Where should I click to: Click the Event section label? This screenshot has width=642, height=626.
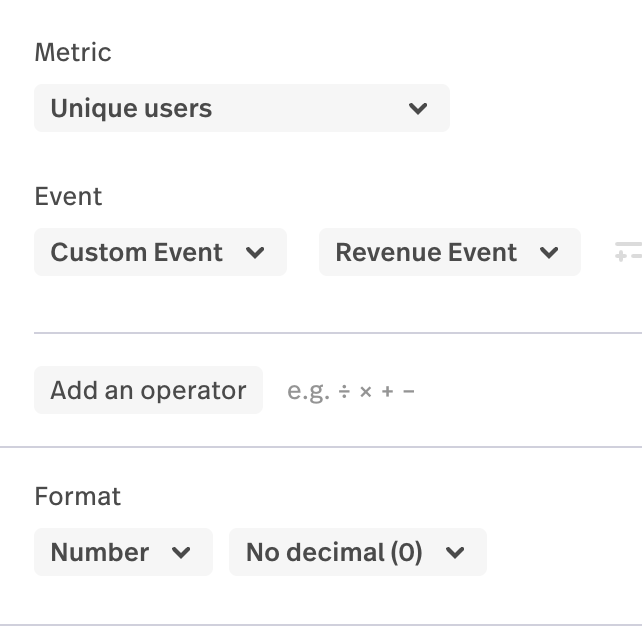(68, 196)
